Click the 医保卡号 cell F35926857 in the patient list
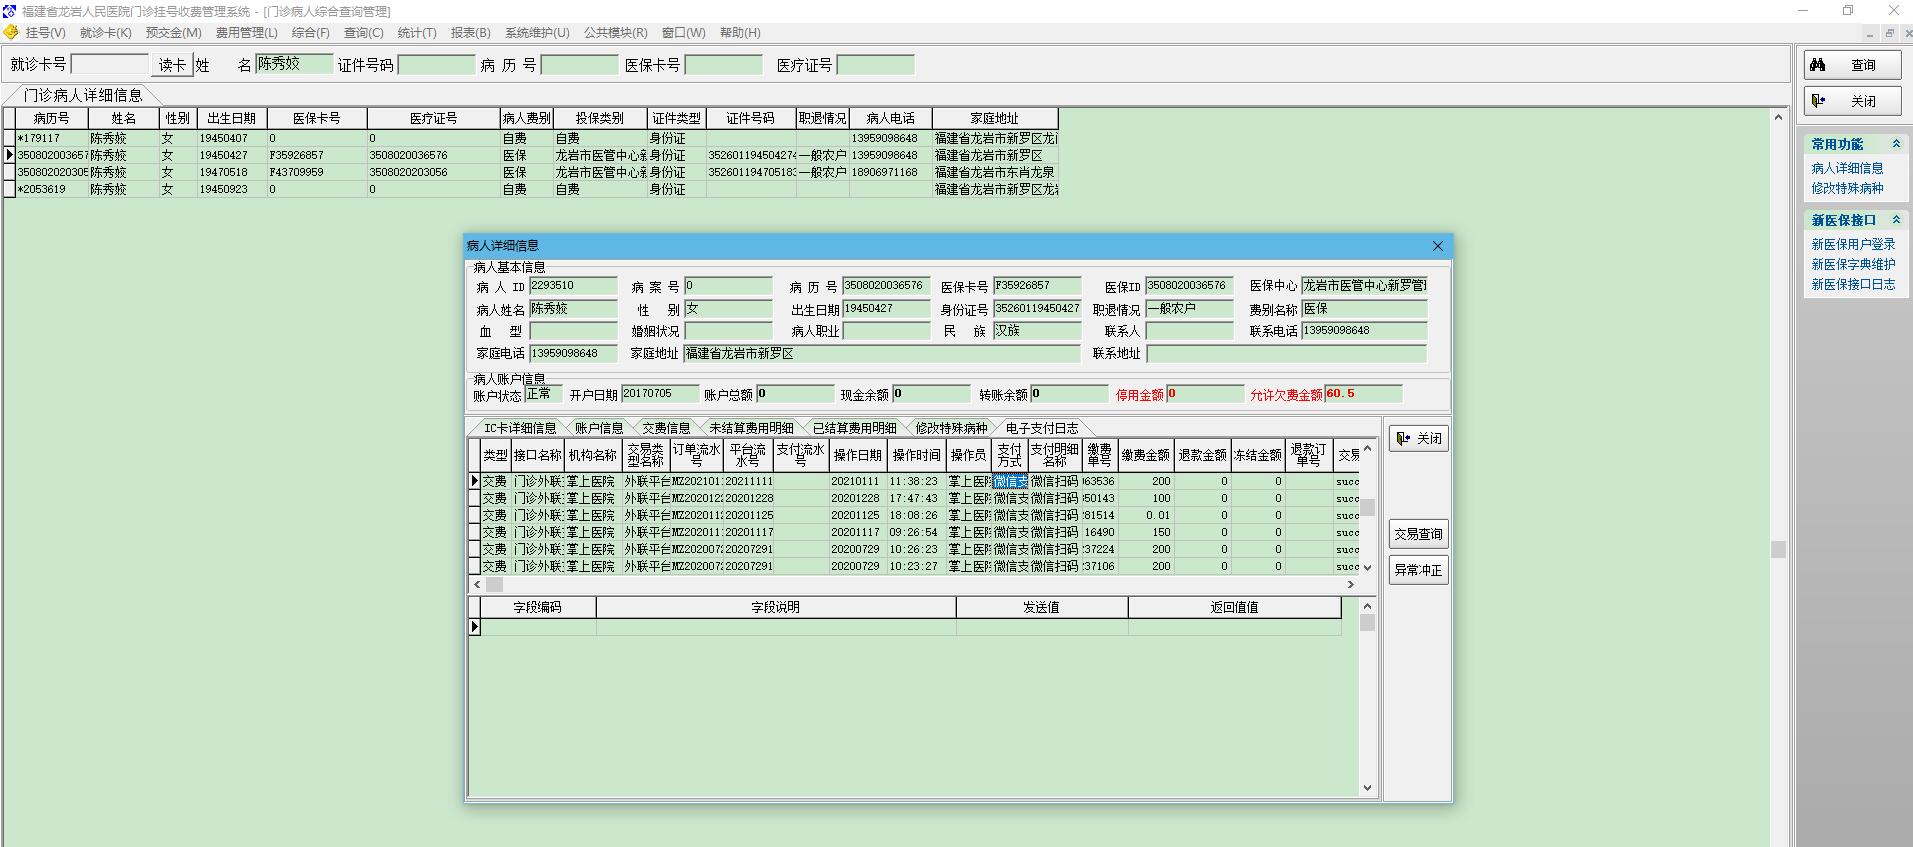 316,155
